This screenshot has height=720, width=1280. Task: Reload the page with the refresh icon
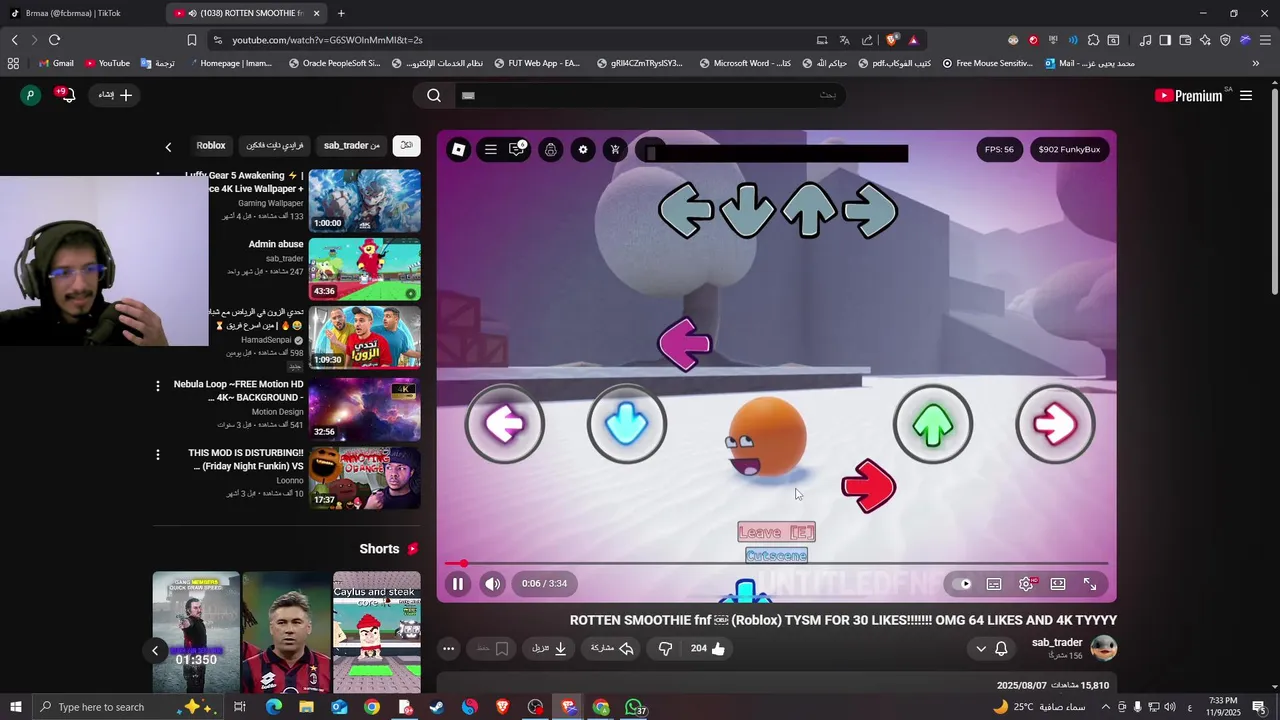[54, 40]
